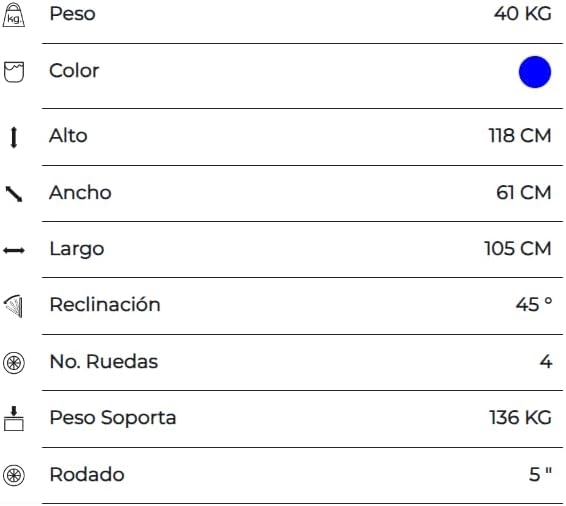The width and height of the screenshot is (566, 506).
Task: Click the 105 CM length value
Action: click(x=518, y=248)
